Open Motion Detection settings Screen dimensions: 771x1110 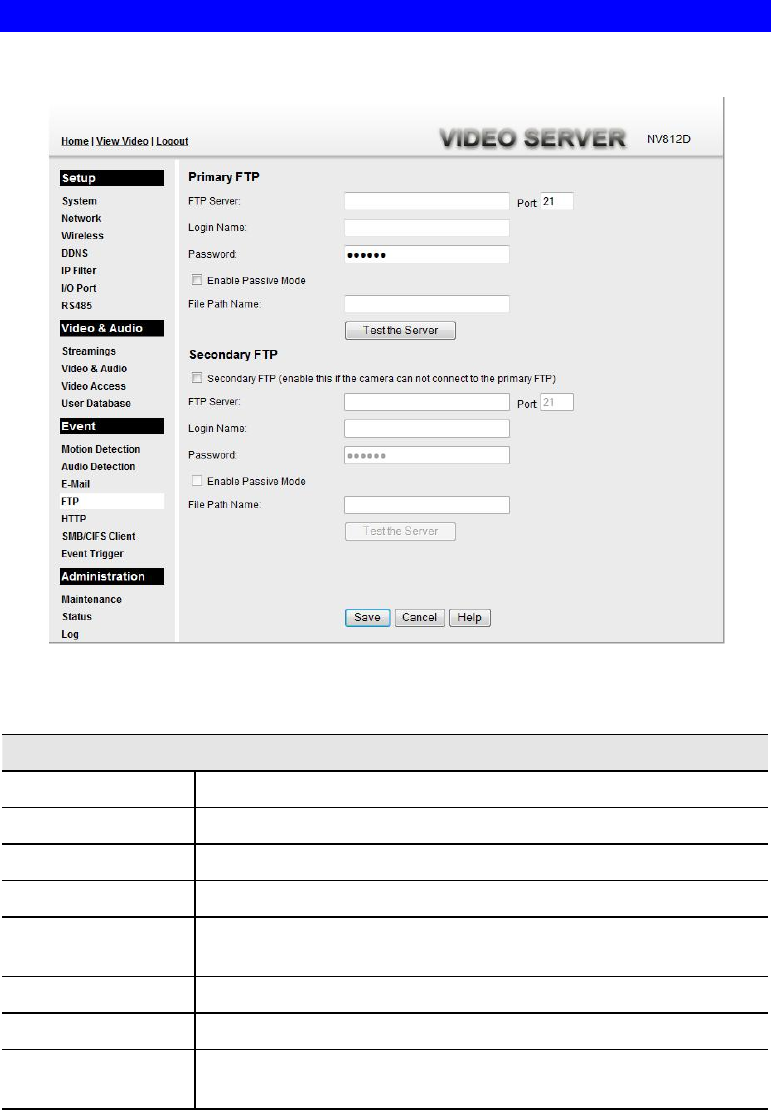[101, 450]
